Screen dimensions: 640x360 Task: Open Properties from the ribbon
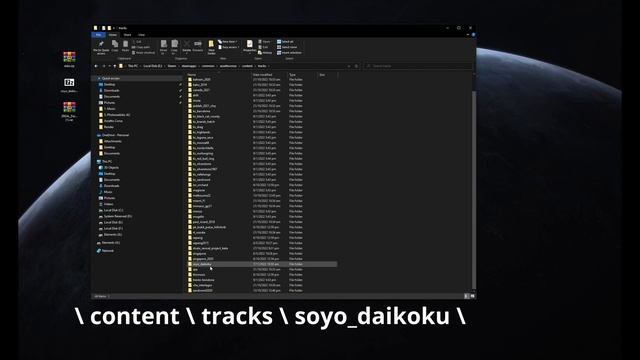coord(249,46)
